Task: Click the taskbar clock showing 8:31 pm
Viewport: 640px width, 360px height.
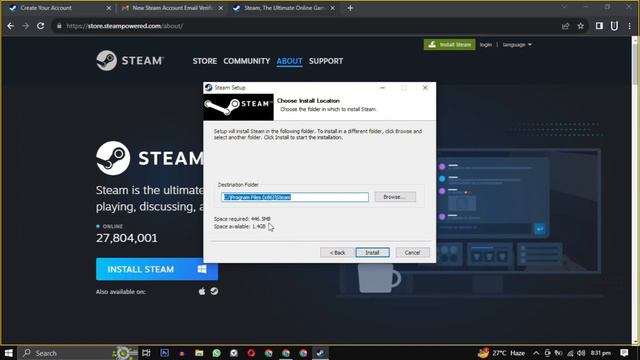Action: click(x=600, y=353)
